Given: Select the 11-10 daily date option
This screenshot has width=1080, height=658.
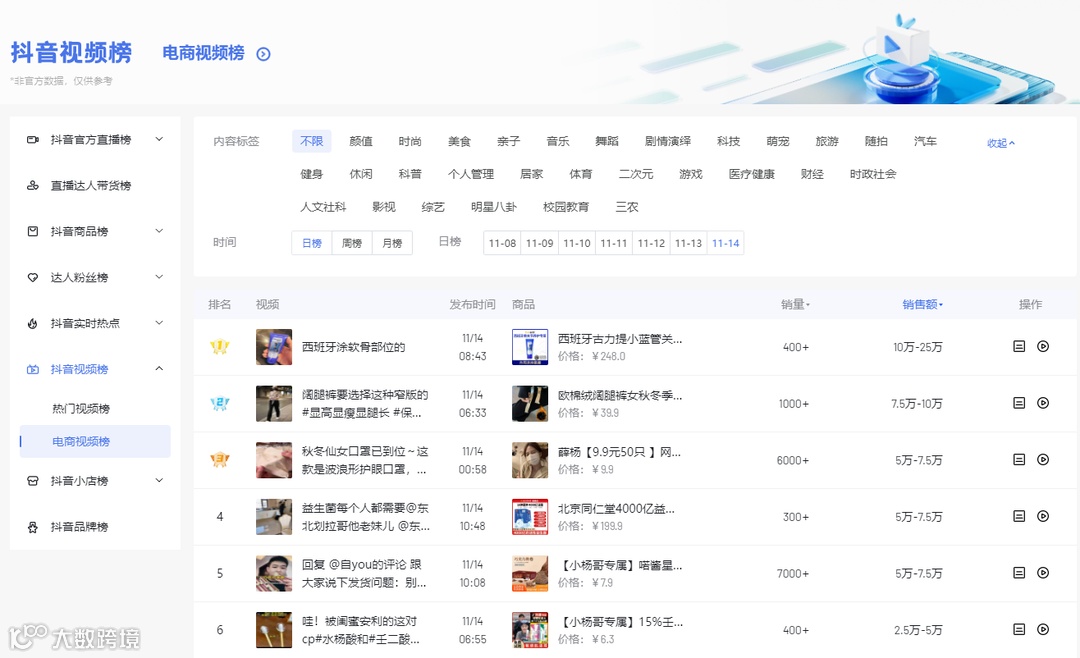Looking at the screenshot, I should pos(576,242).
